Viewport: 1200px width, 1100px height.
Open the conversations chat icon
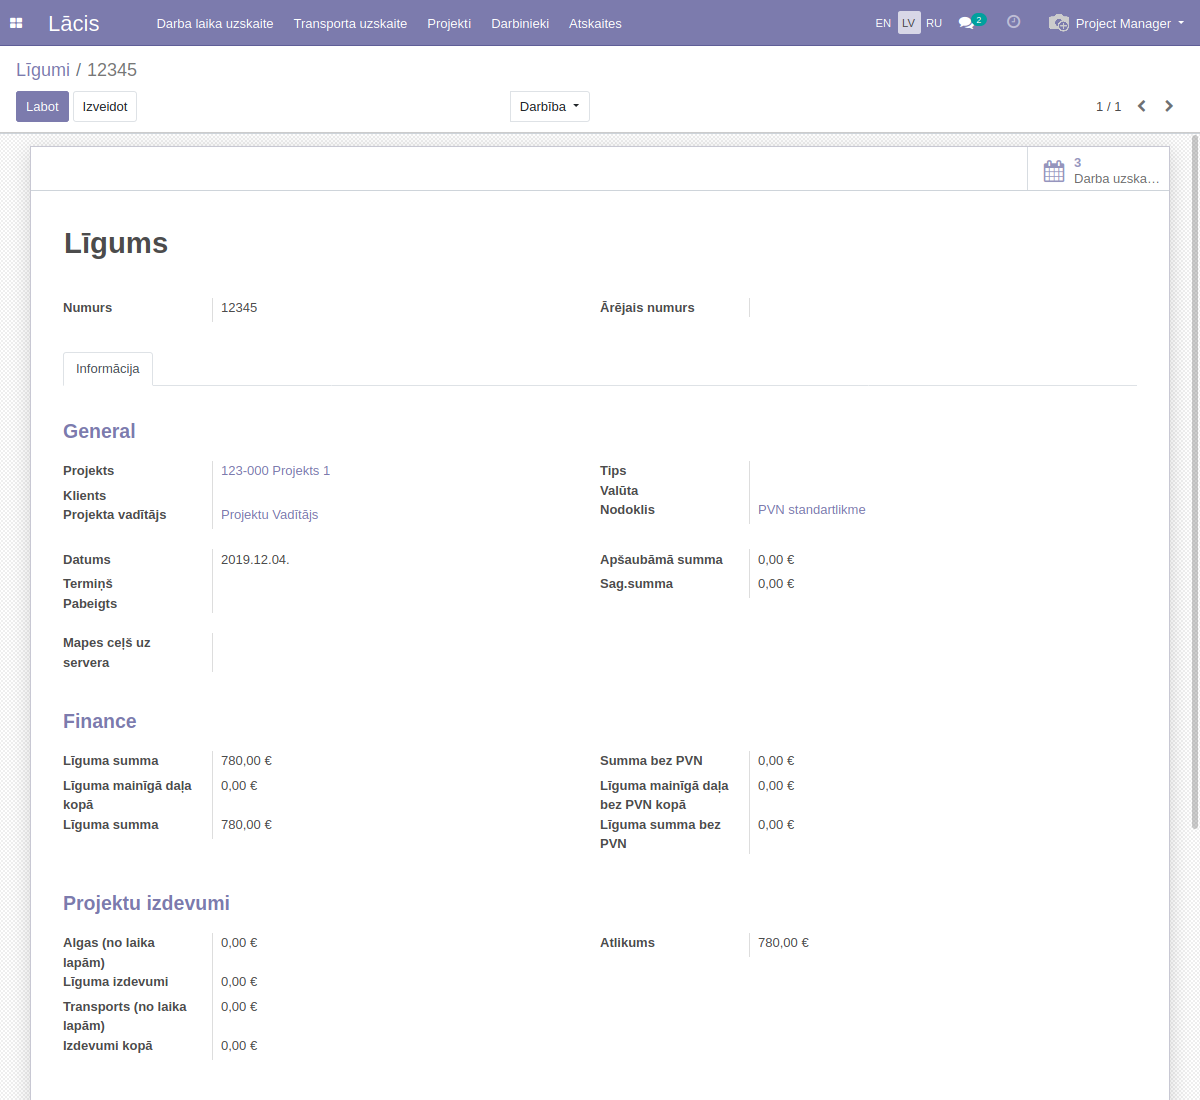coord(966,23)
